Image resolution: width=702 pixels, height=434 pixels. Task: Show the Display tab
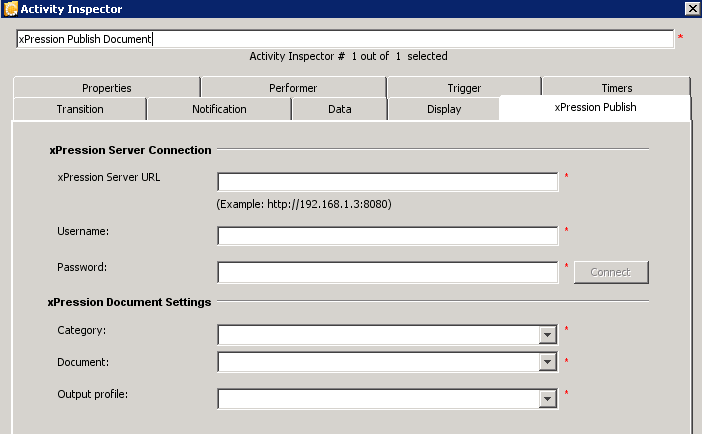[x=444, y=109]
